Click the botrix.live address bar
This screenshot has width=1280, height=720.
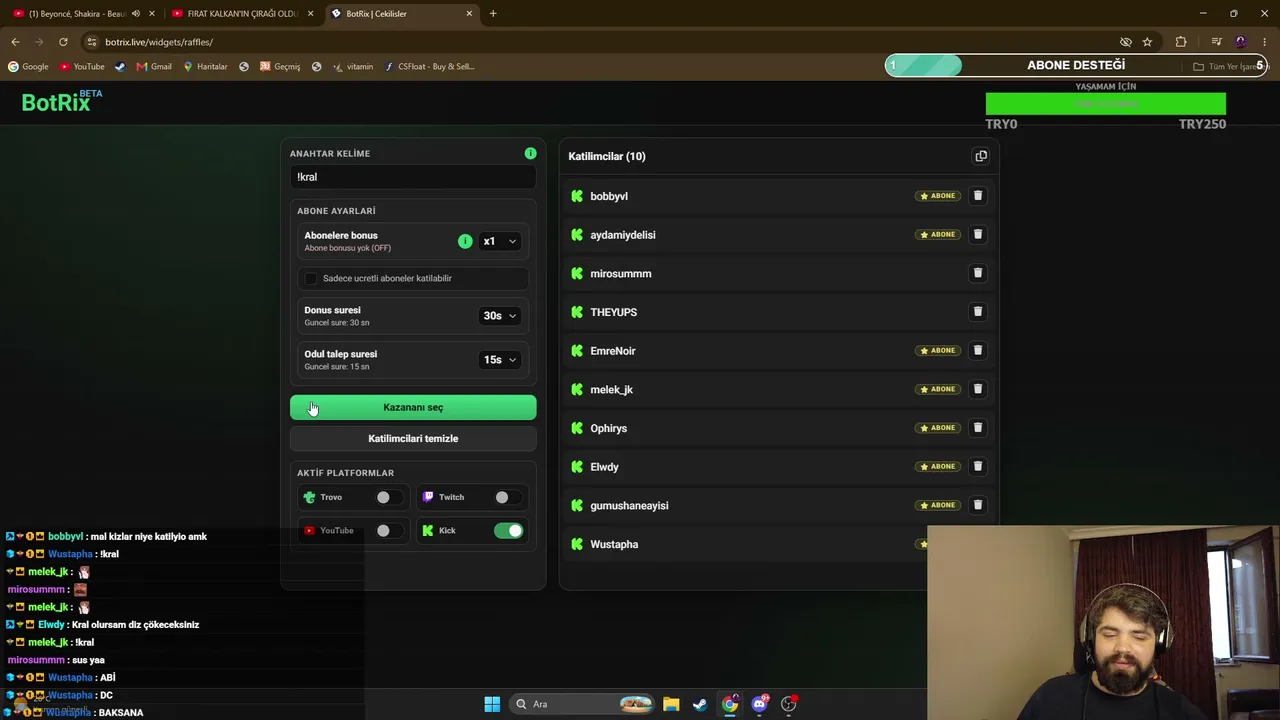(600, 42)
